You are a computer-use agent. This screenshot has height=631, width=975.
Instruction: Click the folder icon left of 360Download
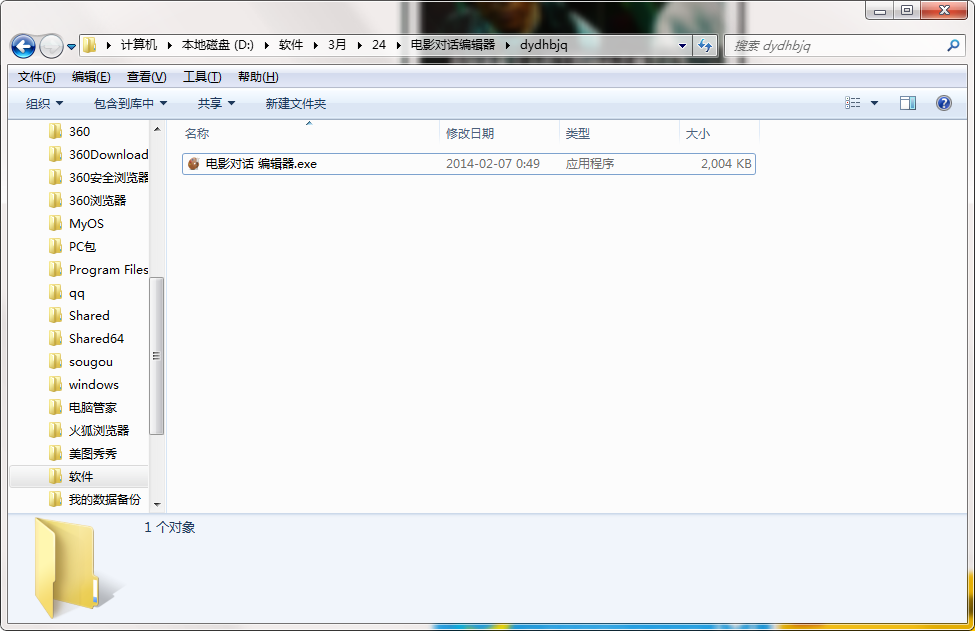tap(55, 154)
